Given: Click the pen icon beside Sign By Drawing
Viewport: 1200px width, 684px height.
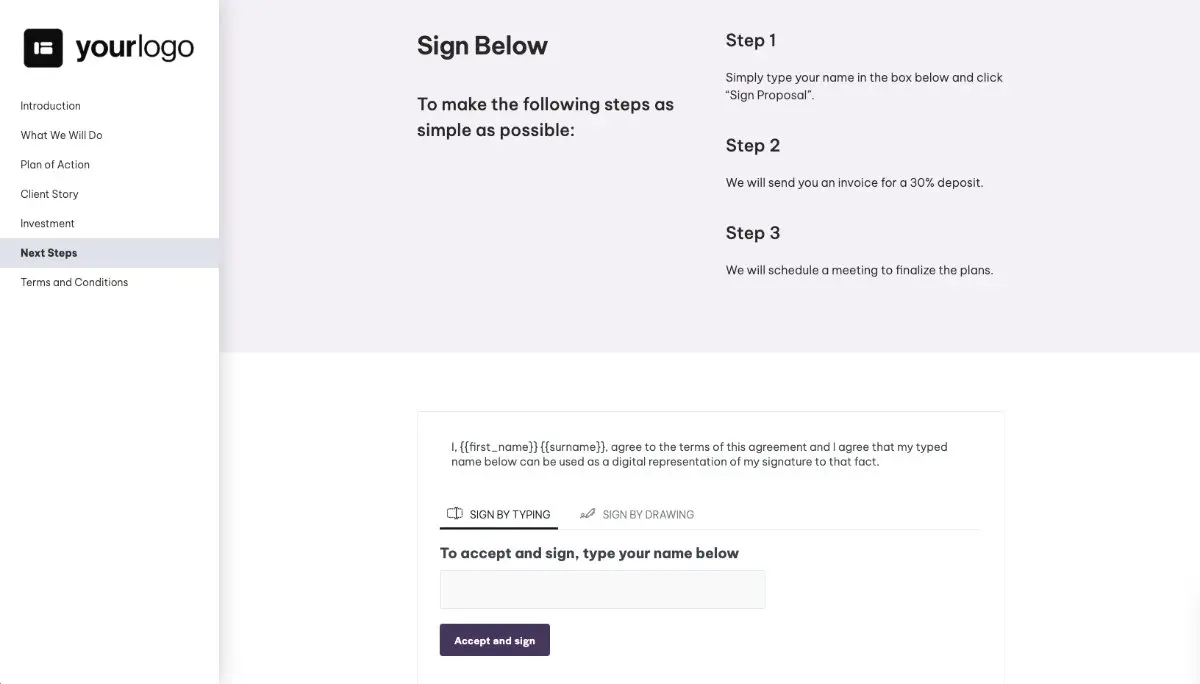Looking at the screenshot, I should pos(587,513).
